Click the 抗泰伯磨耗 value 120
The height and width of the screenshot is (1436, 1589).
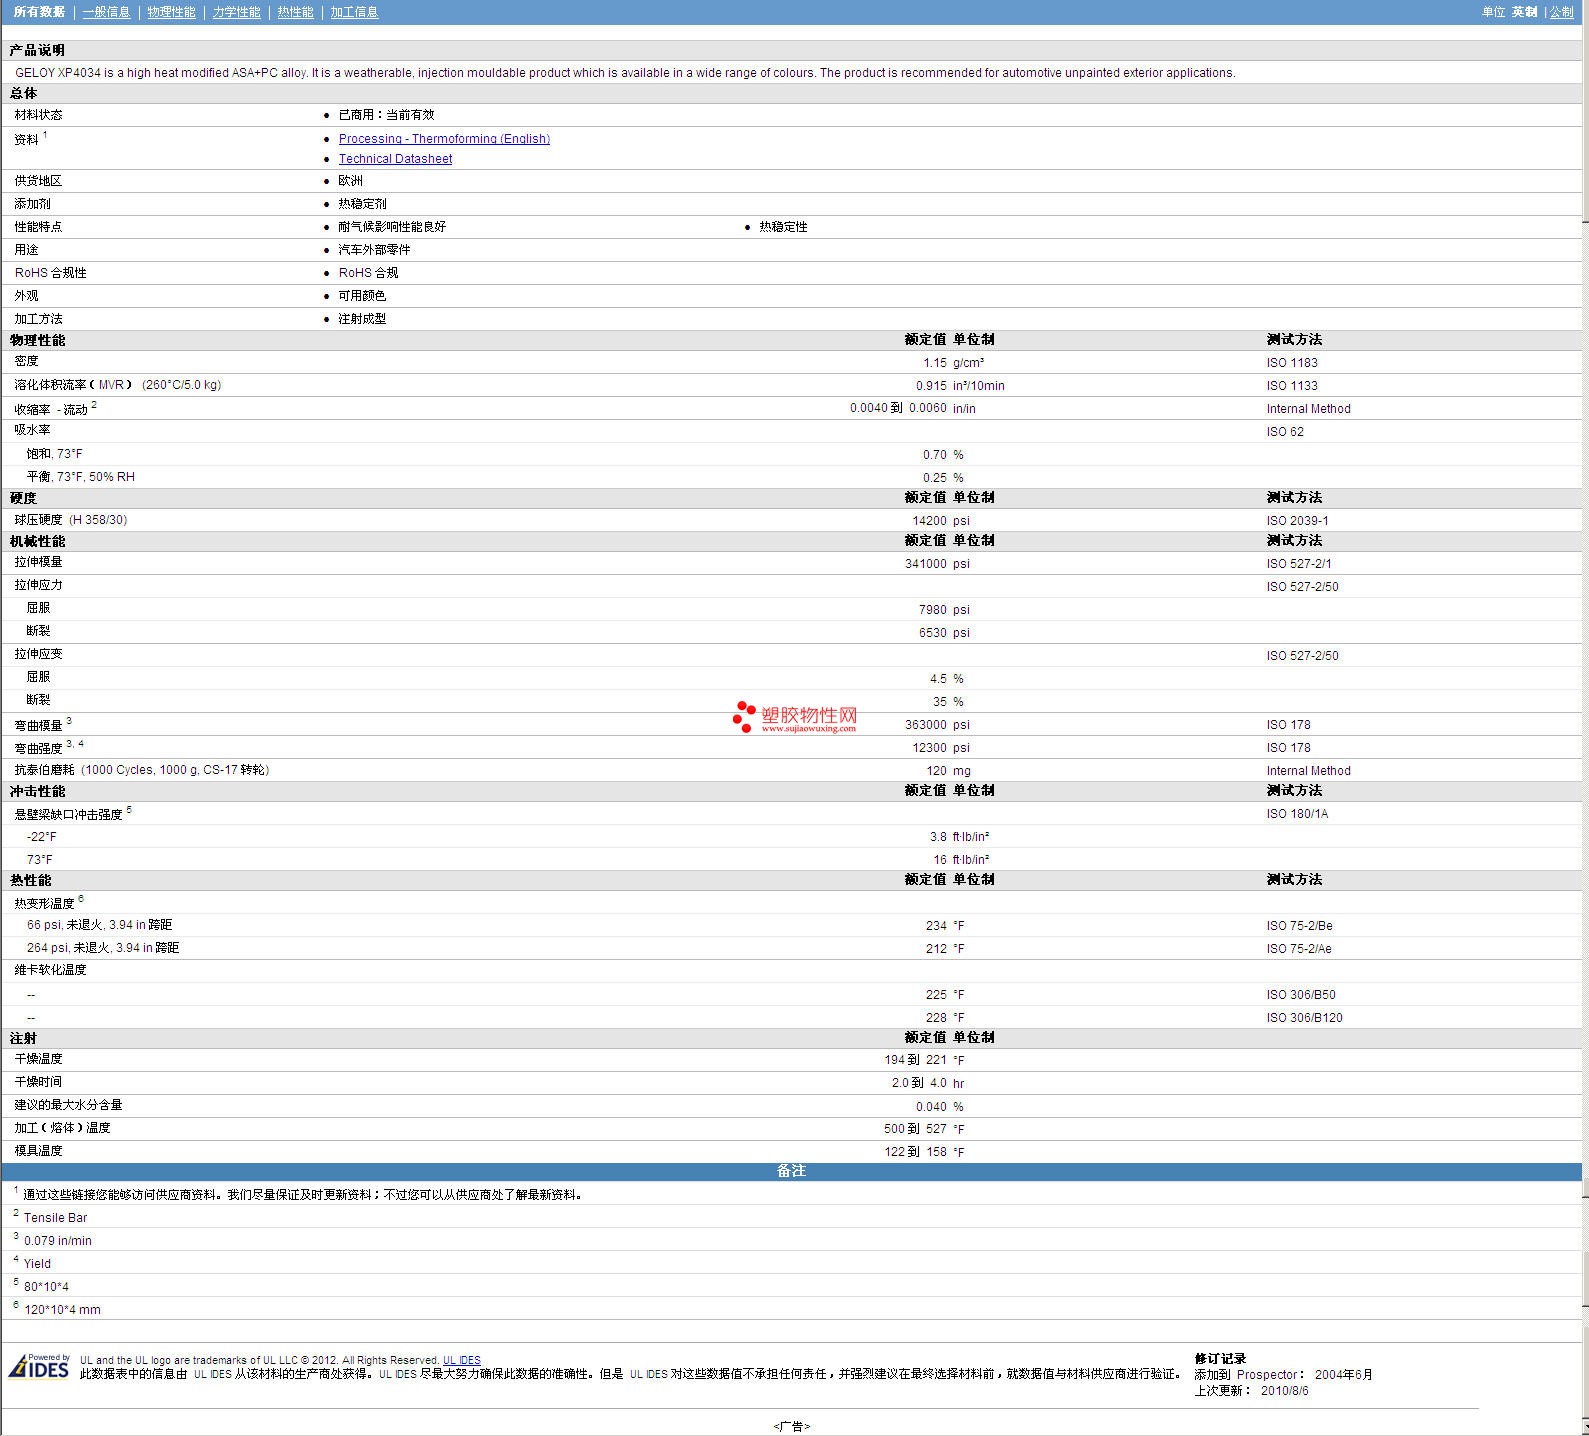pyautogui.click(x=936, y=771)
